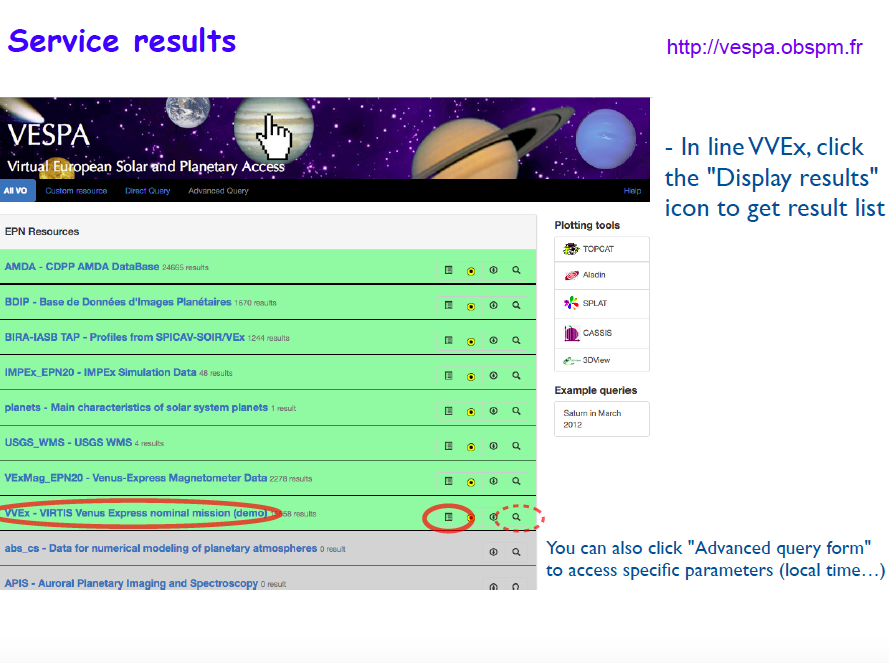Open resource info icon in abs_cs row

tap(494, 552)
